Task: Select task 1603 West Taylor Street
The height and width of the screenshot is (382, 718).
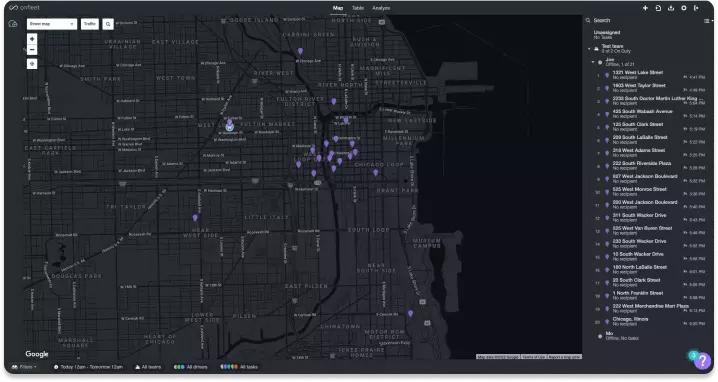Action: (x=650, y=87)
